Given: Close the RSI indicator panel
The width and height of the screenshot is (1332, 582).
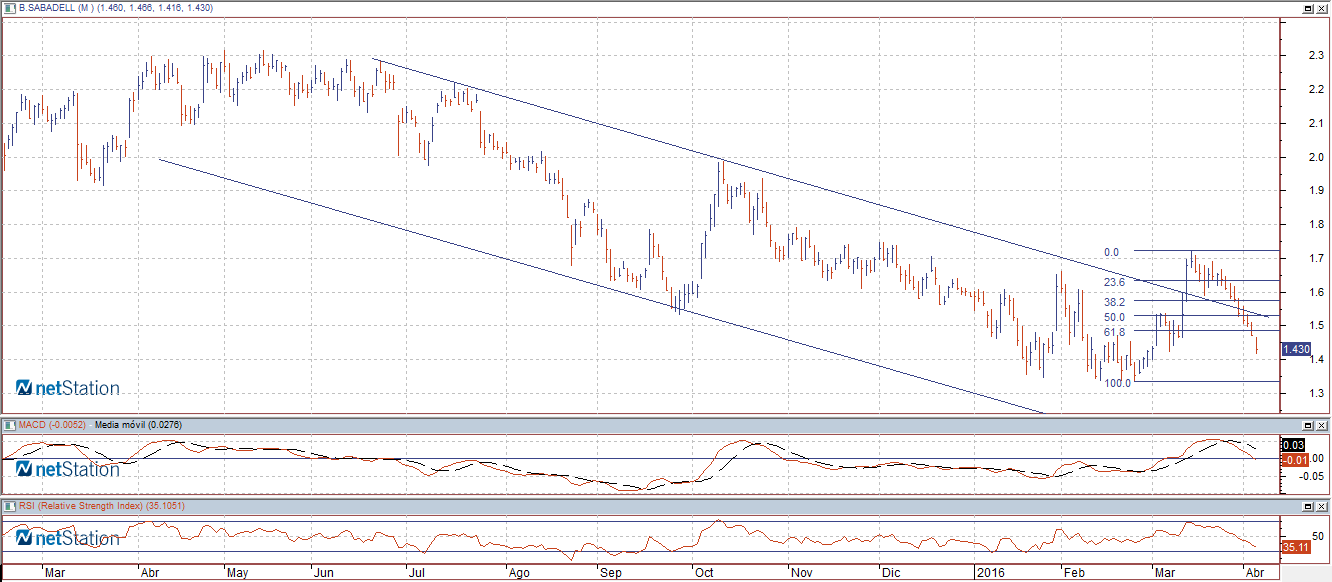Looking at the screenshot, I should tap(1322, 506).
